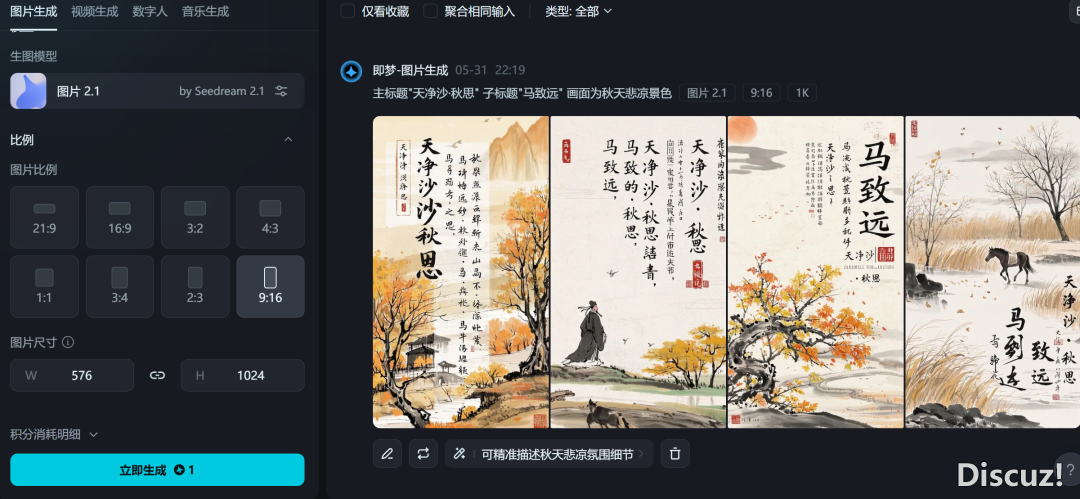1080x499 pixels.
Task: Toggle the width-height link icon
Action: click(157, 376)
